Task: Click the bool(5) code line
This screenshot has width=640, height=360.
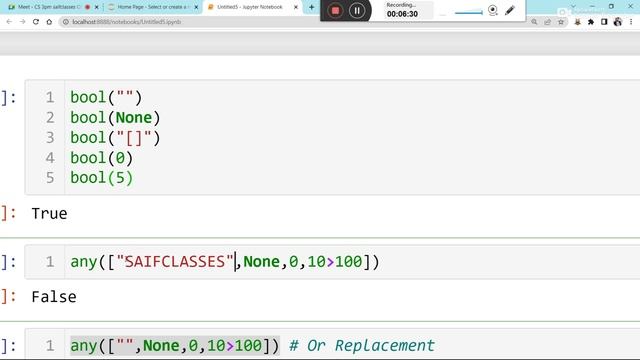Action: point(102,178)
